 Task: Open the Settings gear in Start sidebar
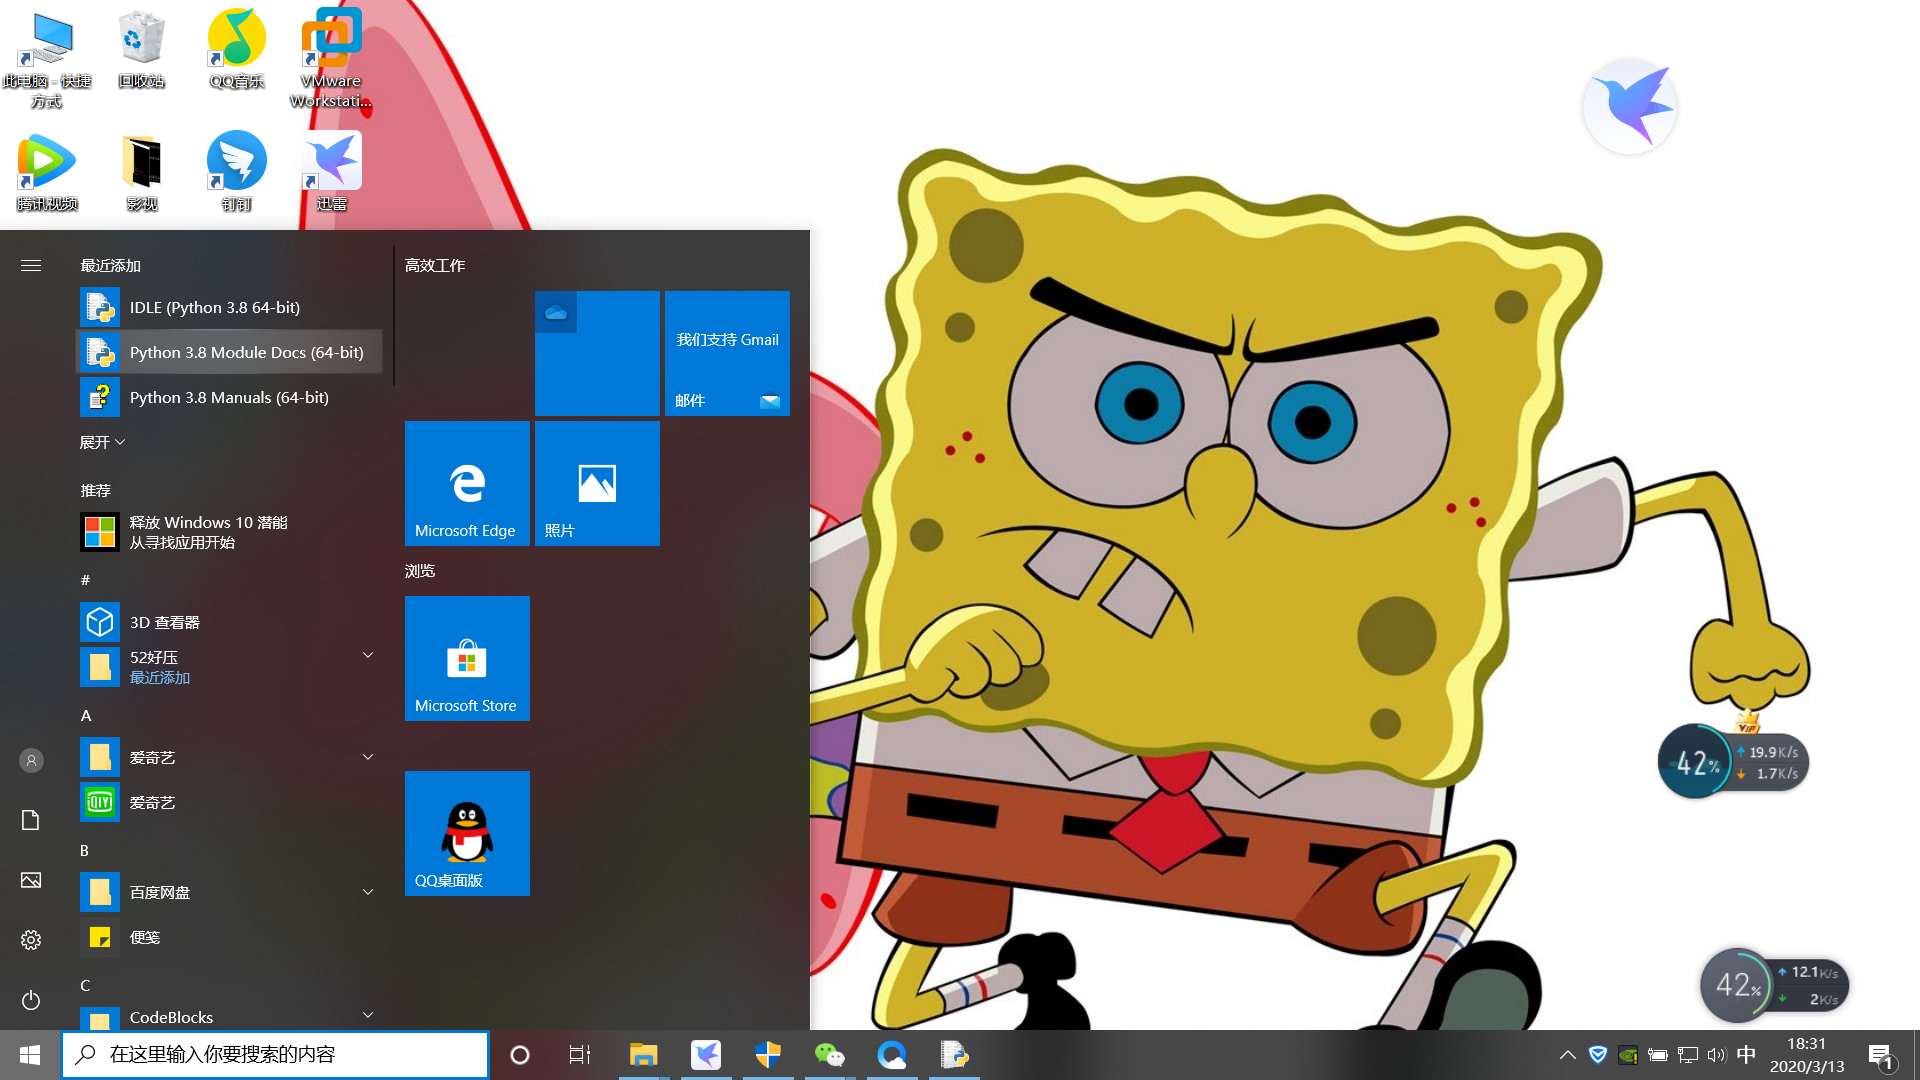[31, 940]
